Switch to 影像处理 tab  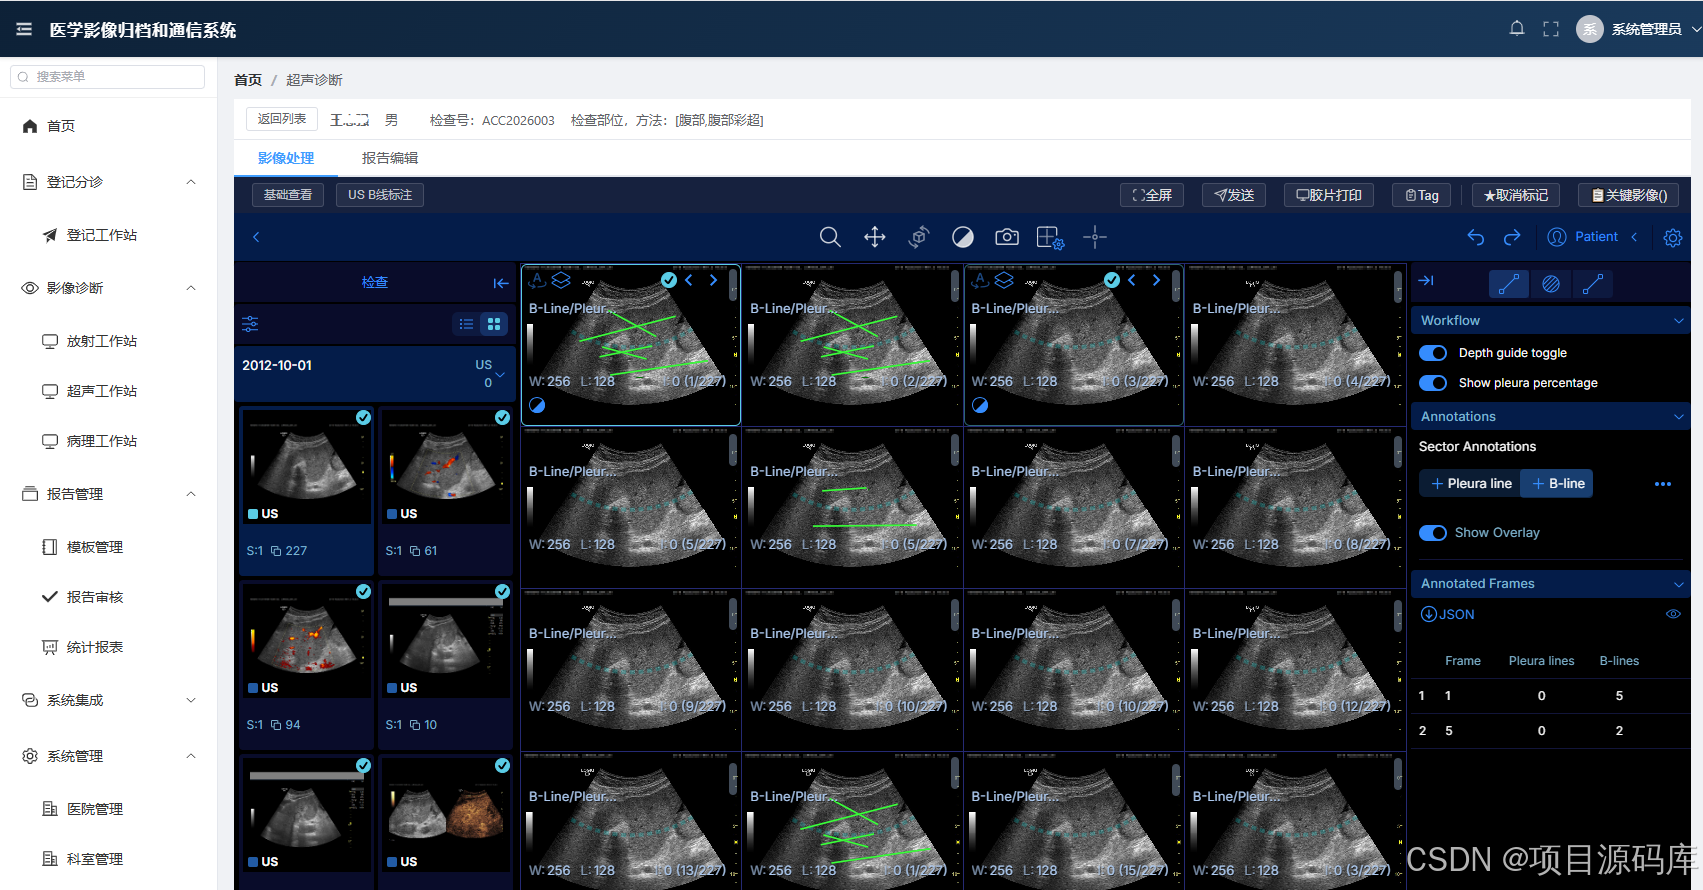coord(286,158)
